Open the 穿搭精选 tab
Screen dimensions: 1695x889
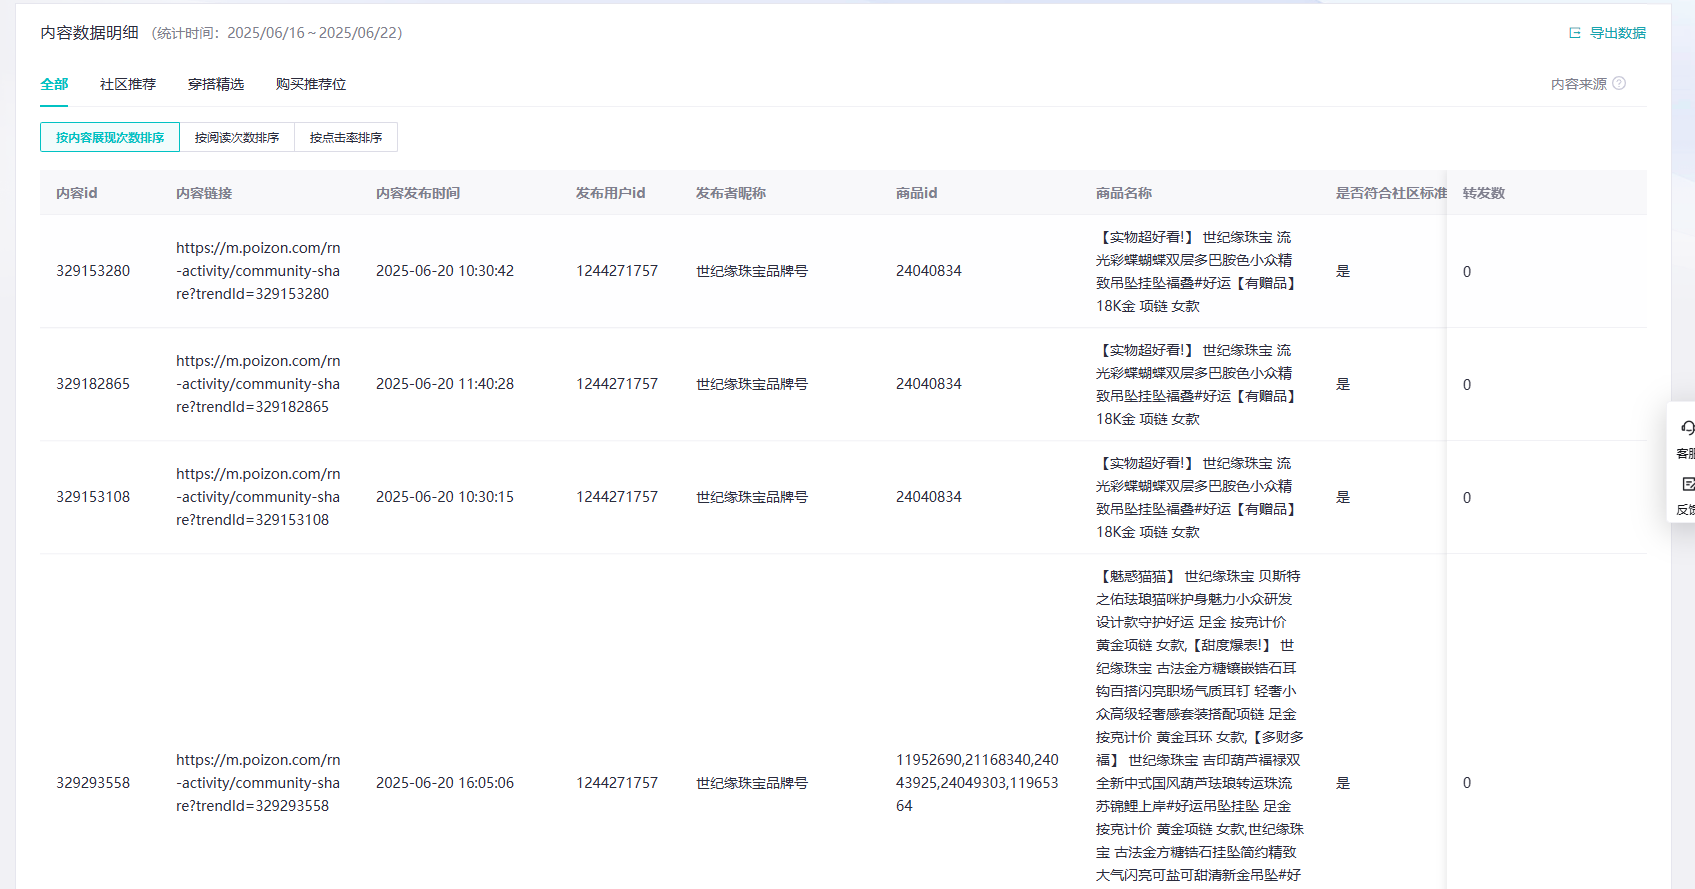216,84
